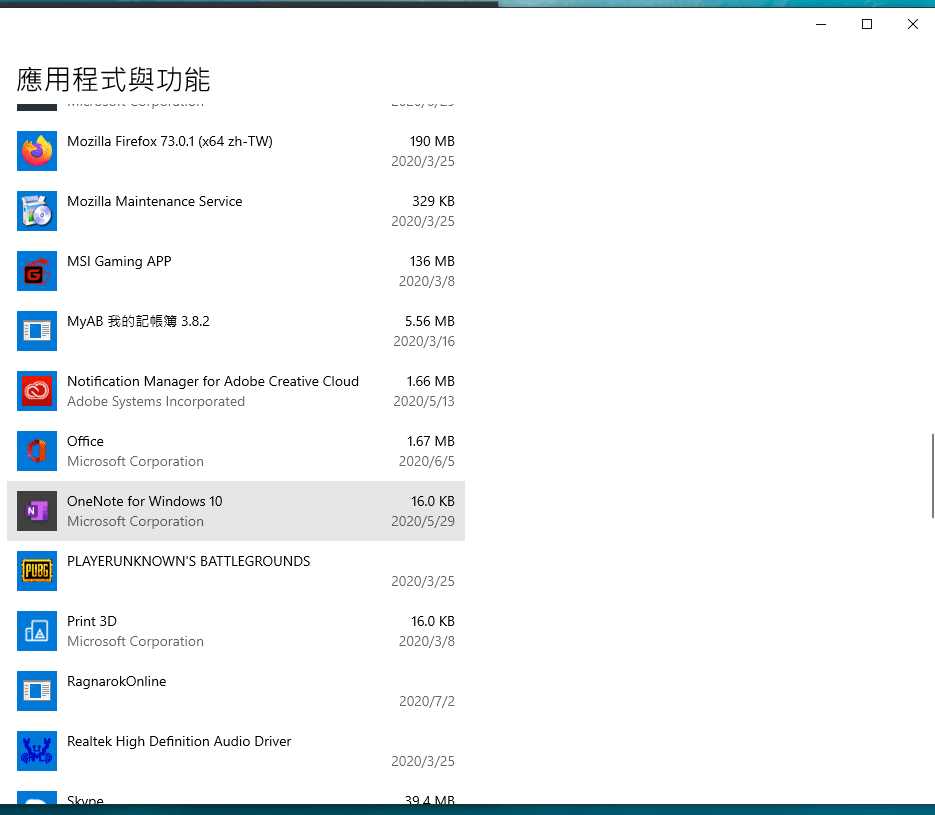
Task: Click the MSI Gaming APP icon
Action: coord(37,271)
